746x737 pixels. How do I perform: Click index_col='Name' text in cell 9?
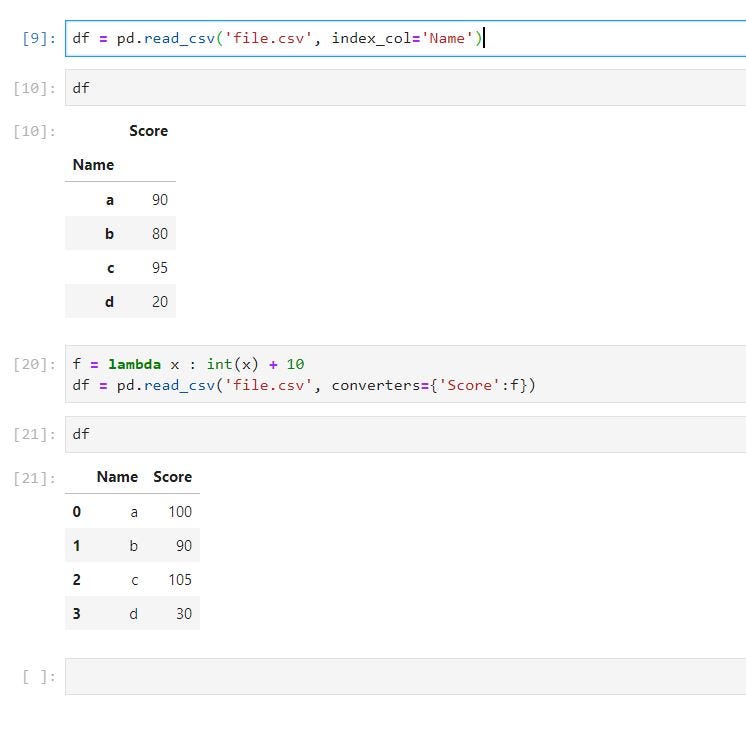[x=402, y=39]
